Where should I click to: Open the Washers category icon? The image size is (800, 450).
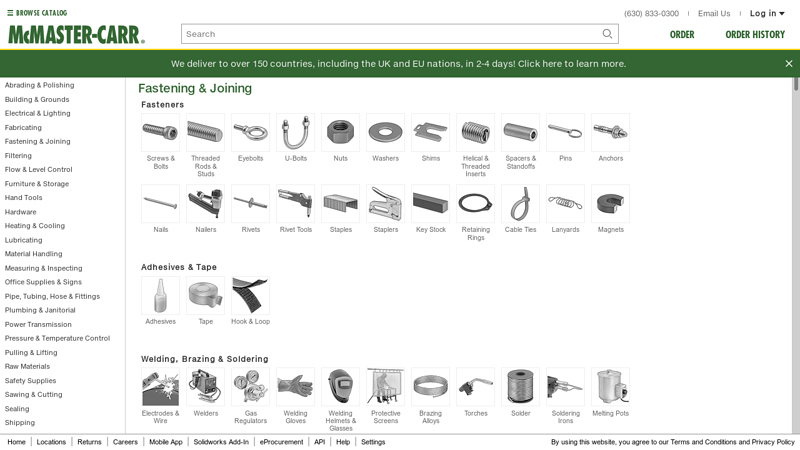coord(385,133)
